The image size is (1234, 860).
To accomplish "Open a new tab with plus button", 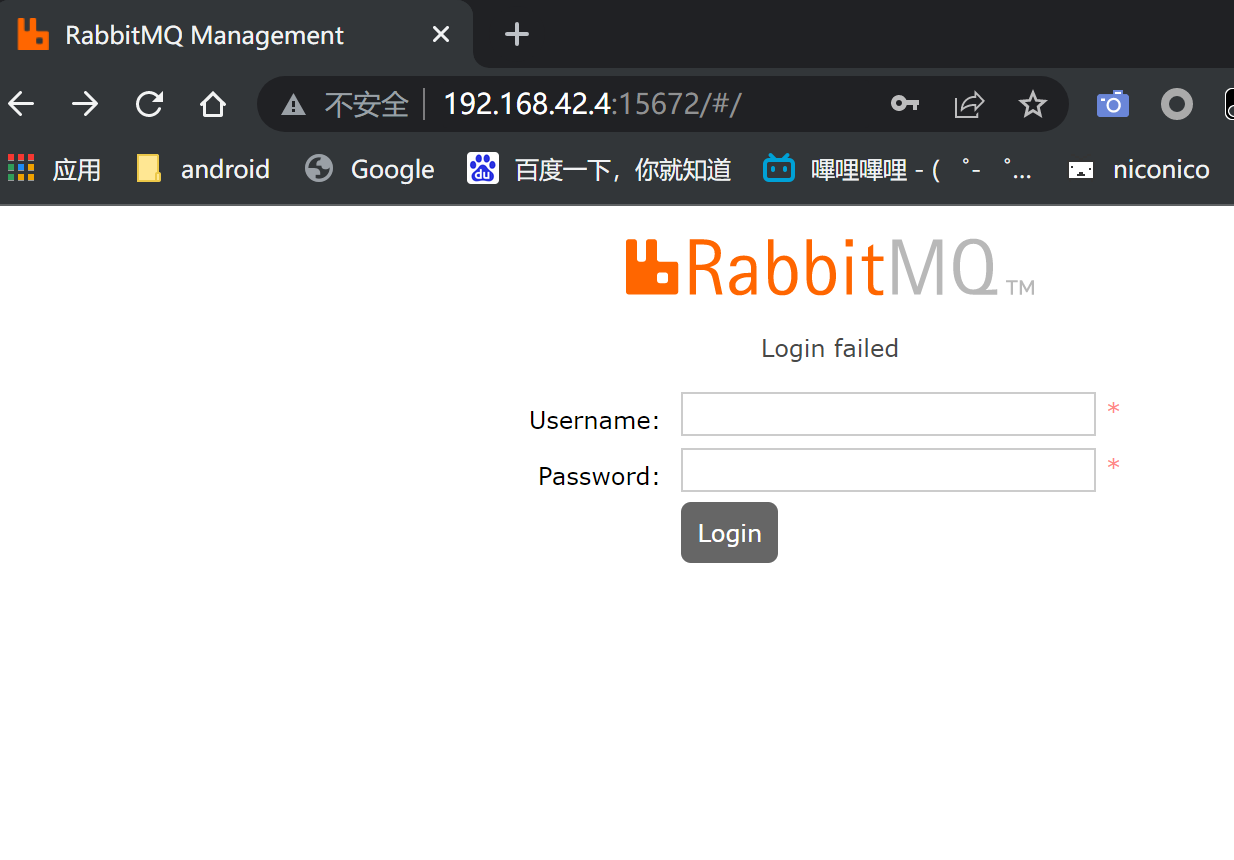I will coord(516,35).
